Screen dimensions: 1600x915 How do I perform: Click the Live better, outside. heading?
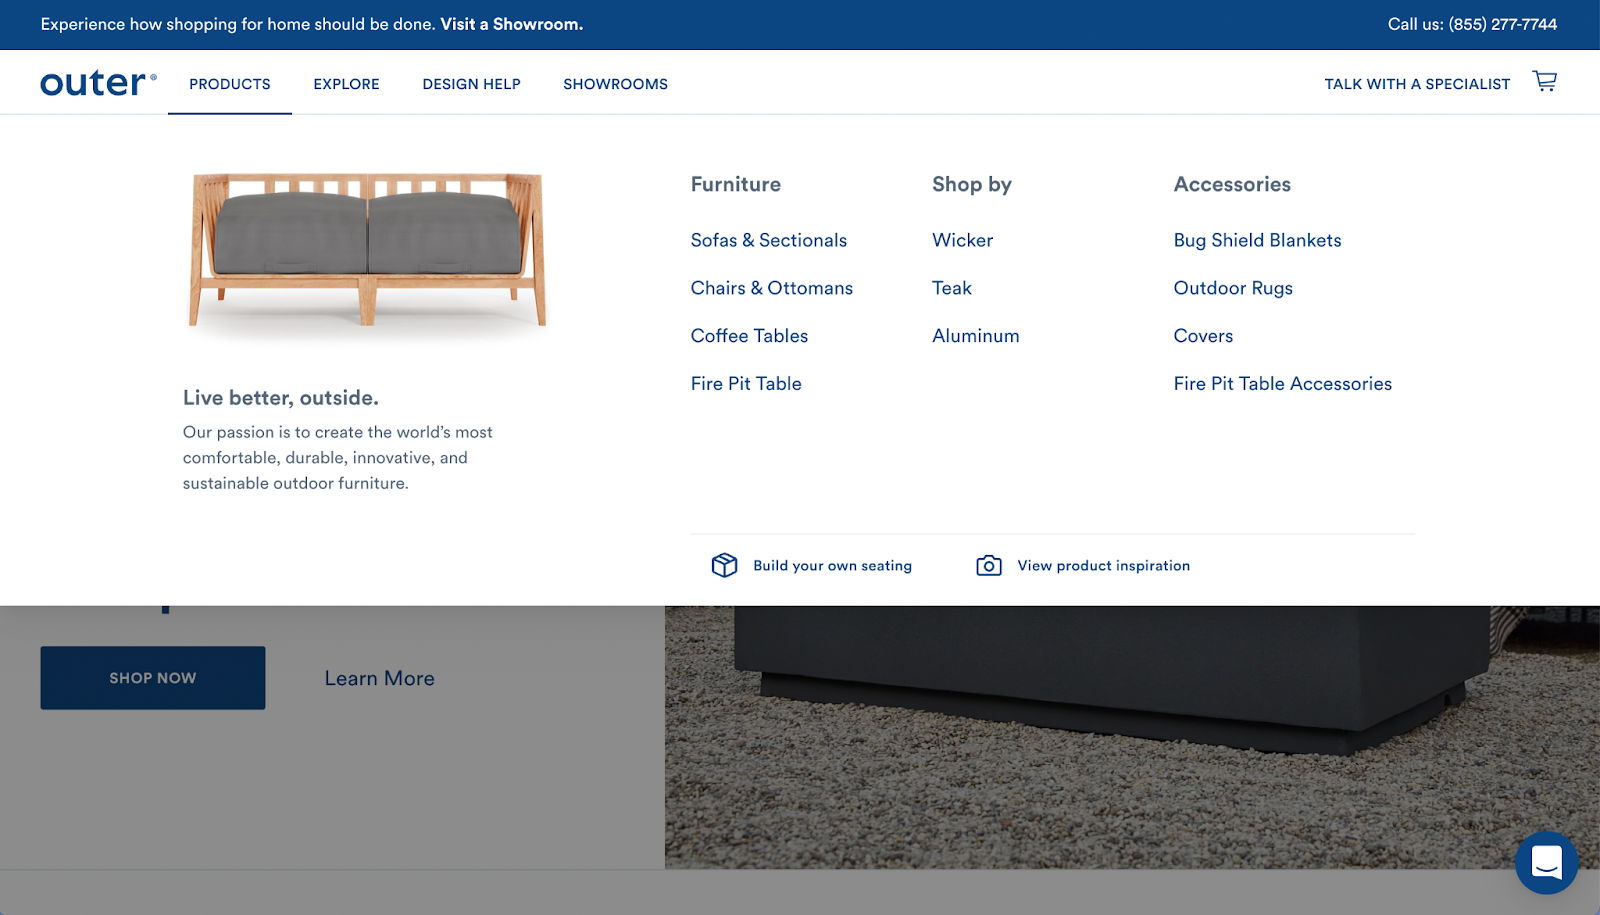[281, 398]
